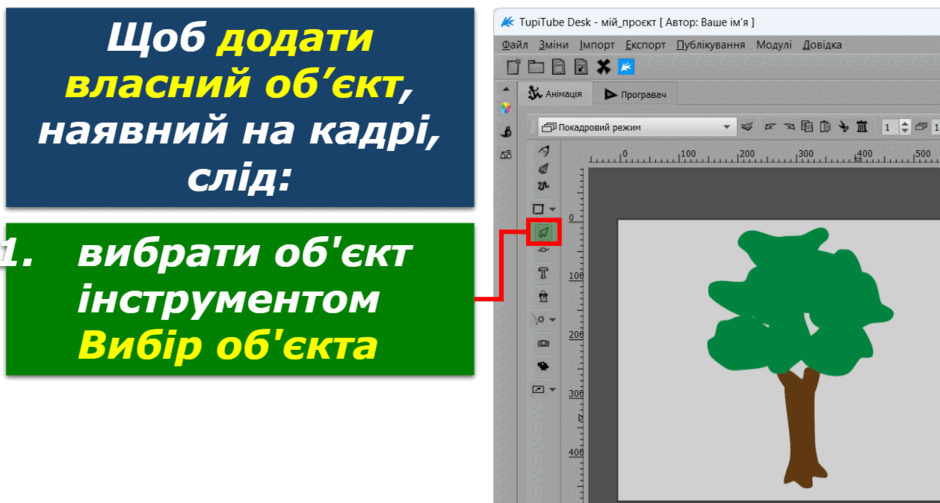Open the Зміни menu
Image resolution: width=940 pixels, height=503 pixels.
(554, 45)
